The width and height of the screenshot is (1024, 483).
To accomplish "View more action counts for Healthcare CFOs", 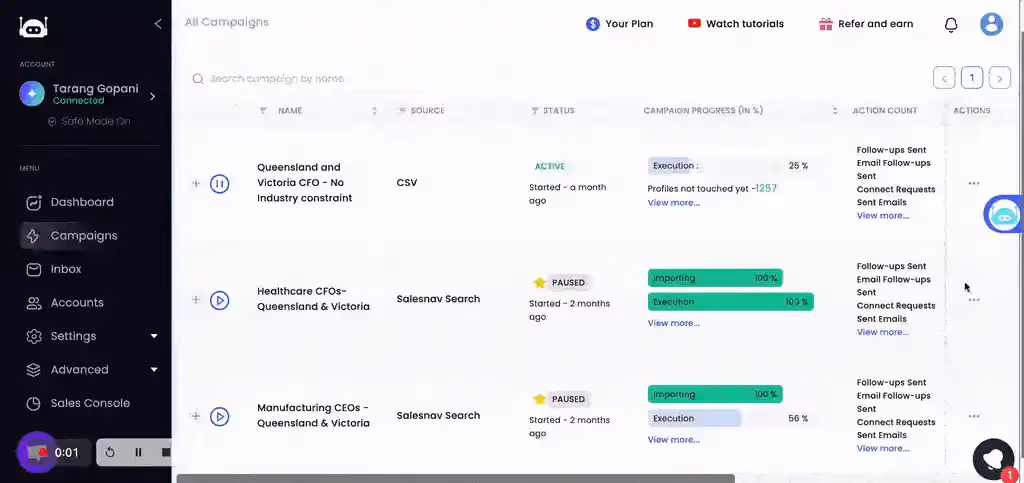I will tap(883, 332).
